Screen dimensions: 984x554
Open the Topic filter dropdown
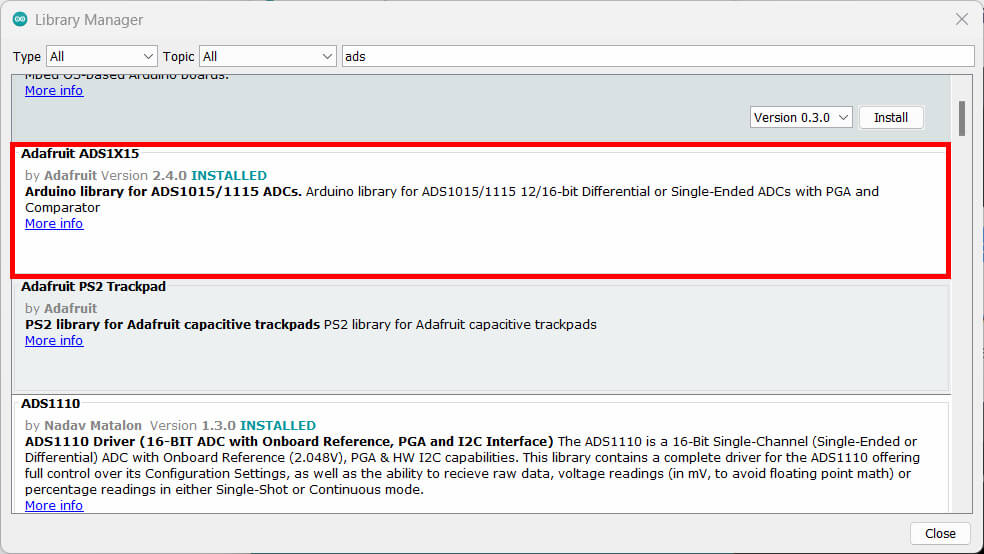pyautogui.click(x=267, y=56)
